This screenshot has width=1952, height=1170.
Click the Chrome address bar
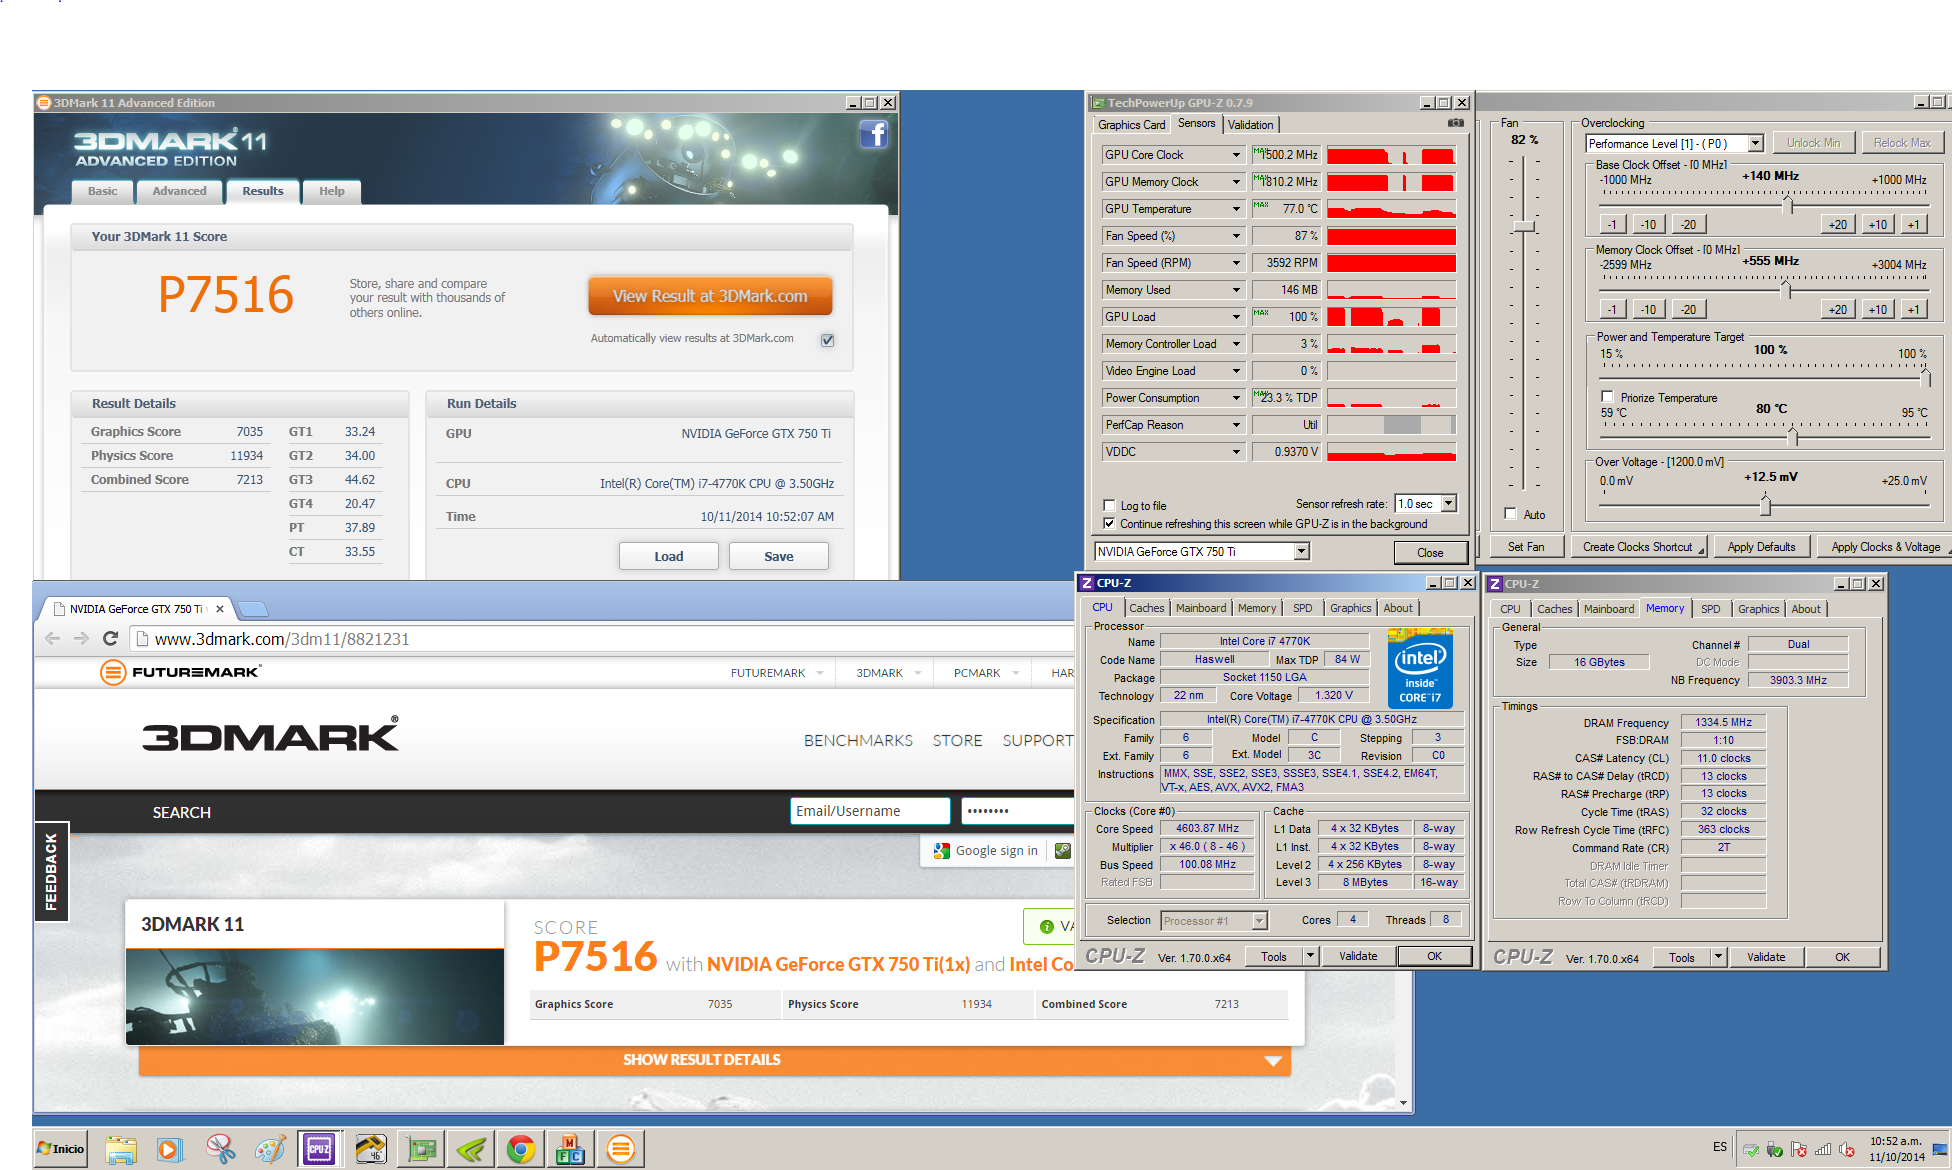click(x=600, y=639)
